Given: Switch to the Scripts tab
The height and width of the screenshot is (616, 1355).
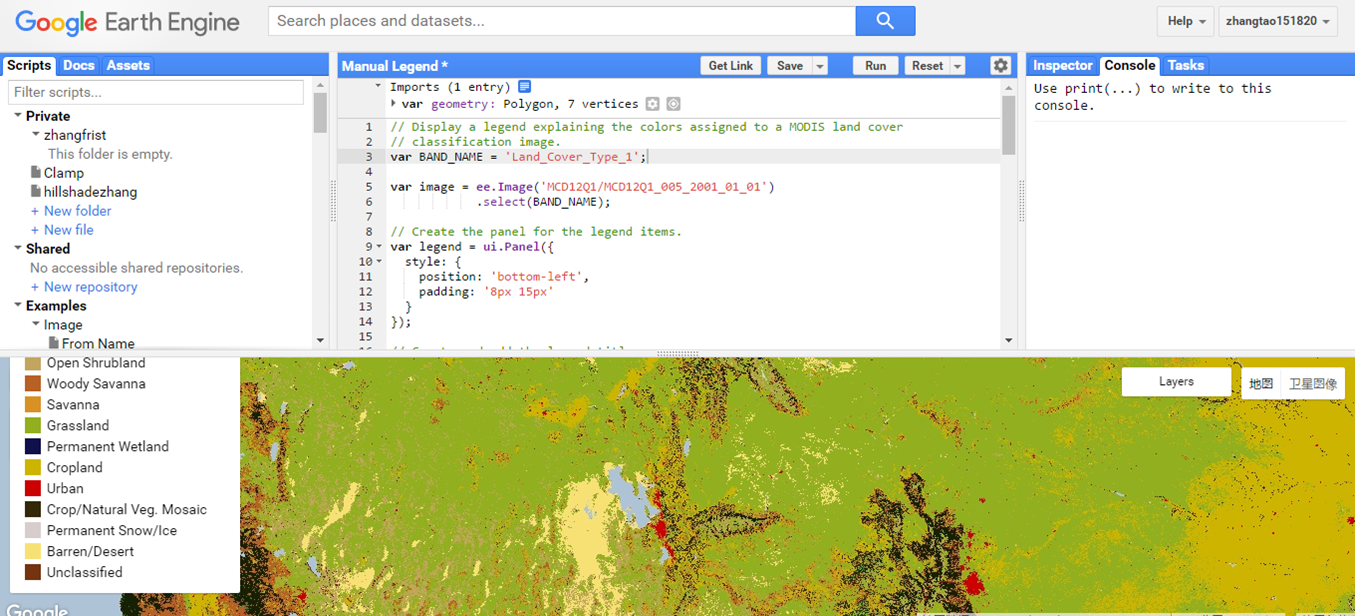Looking at the screenshot, I should [x=29, y=65].
